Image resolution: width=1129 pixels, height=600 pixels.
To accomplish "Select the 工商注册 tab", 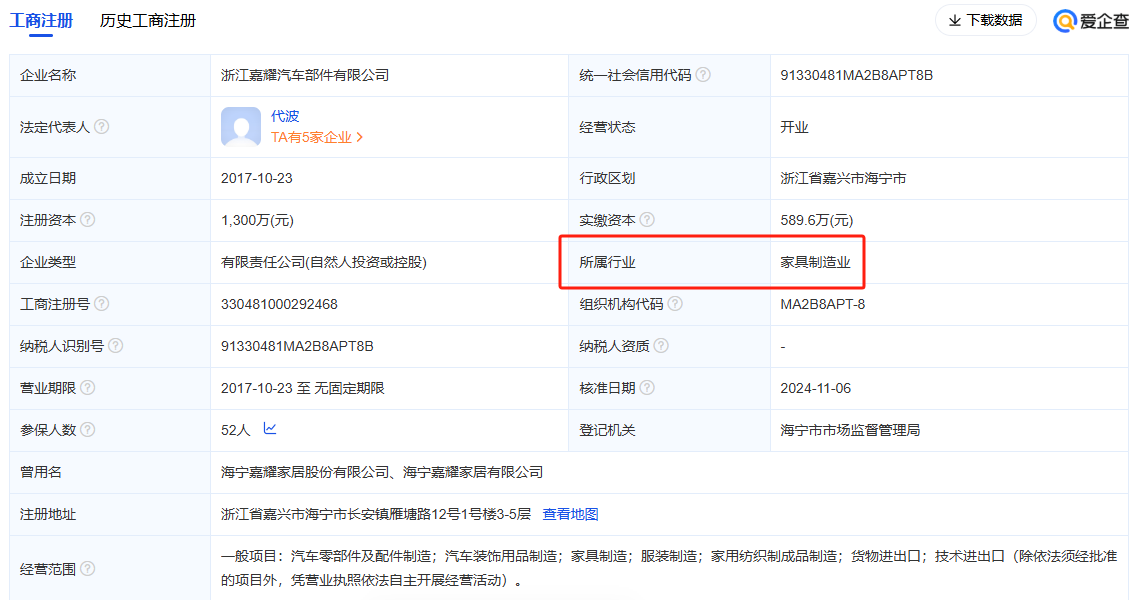I will (x=40, y=20).
